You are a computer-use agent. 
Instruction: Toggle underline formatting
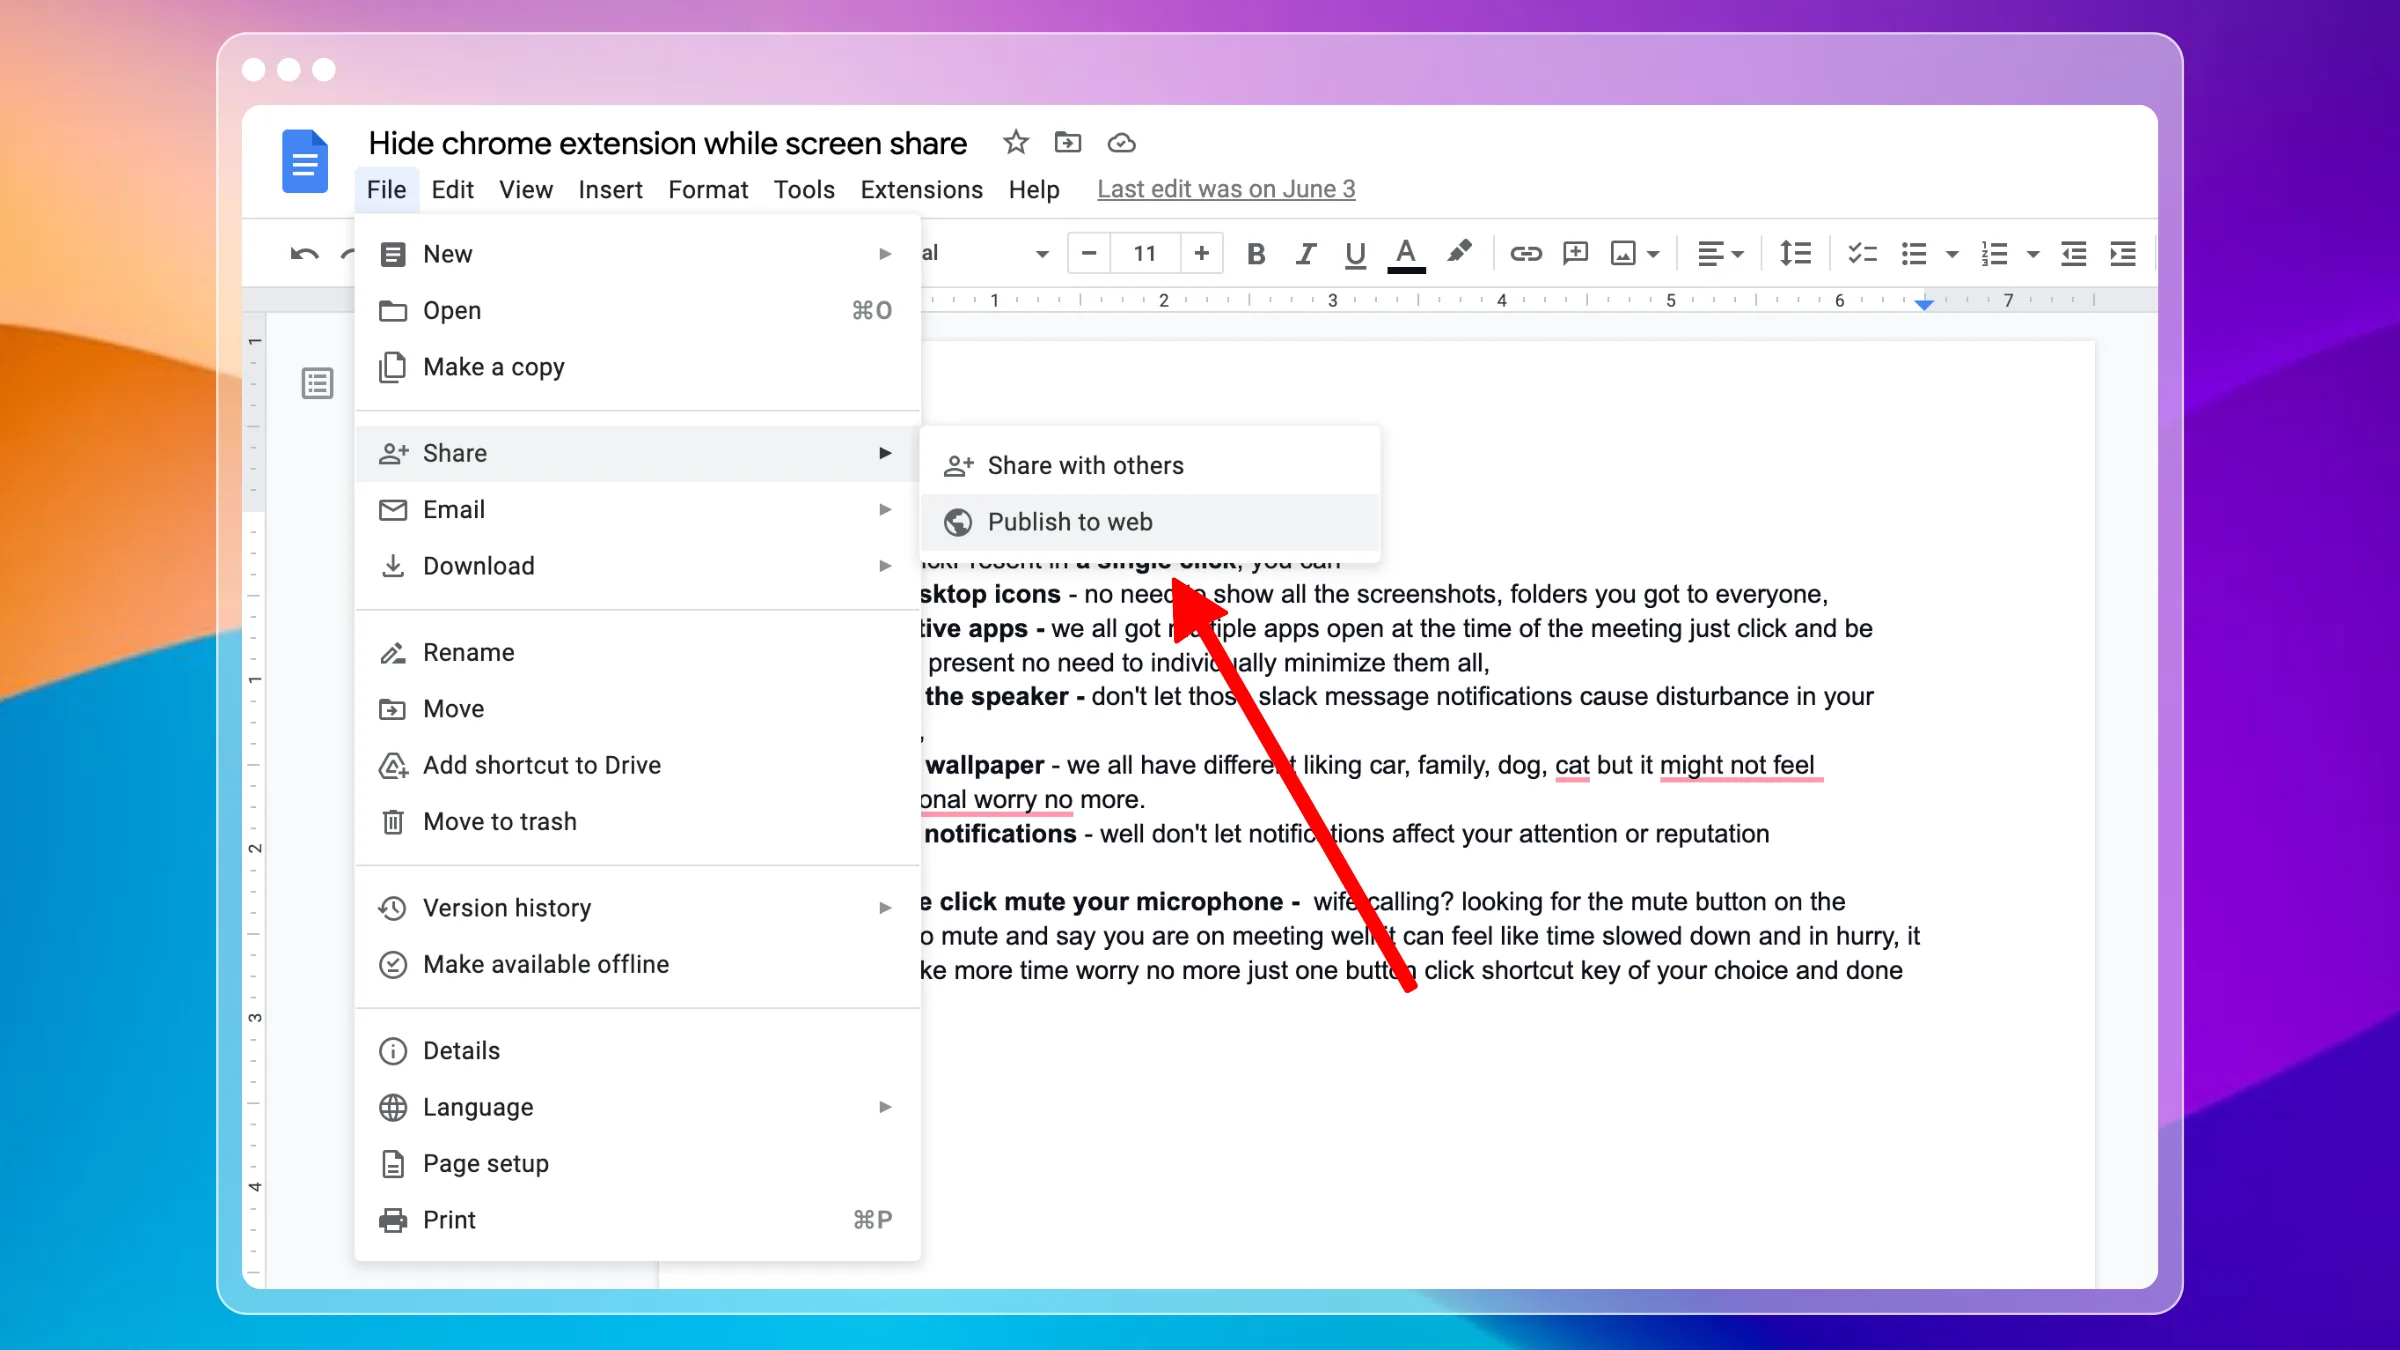pyautogui.click(x=1355, y=254)
